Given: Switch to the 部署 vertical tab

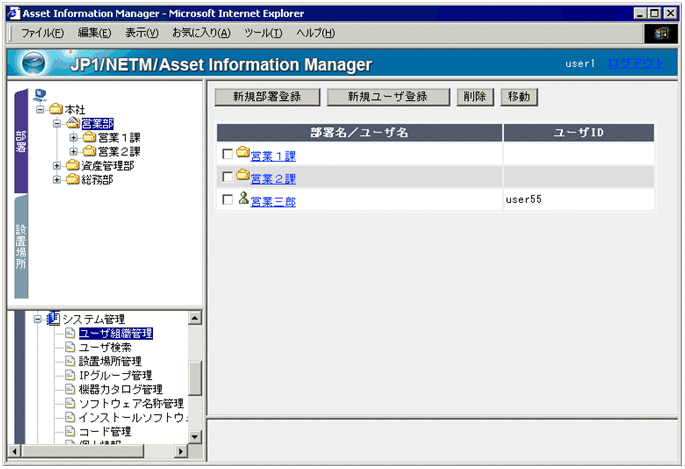Looking at the screenshot, I should (21, 141).
